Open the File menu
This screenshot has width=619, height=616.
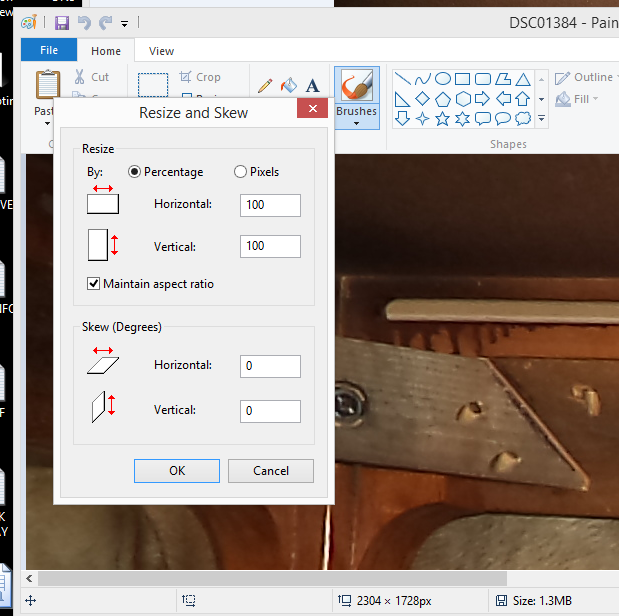49,50
